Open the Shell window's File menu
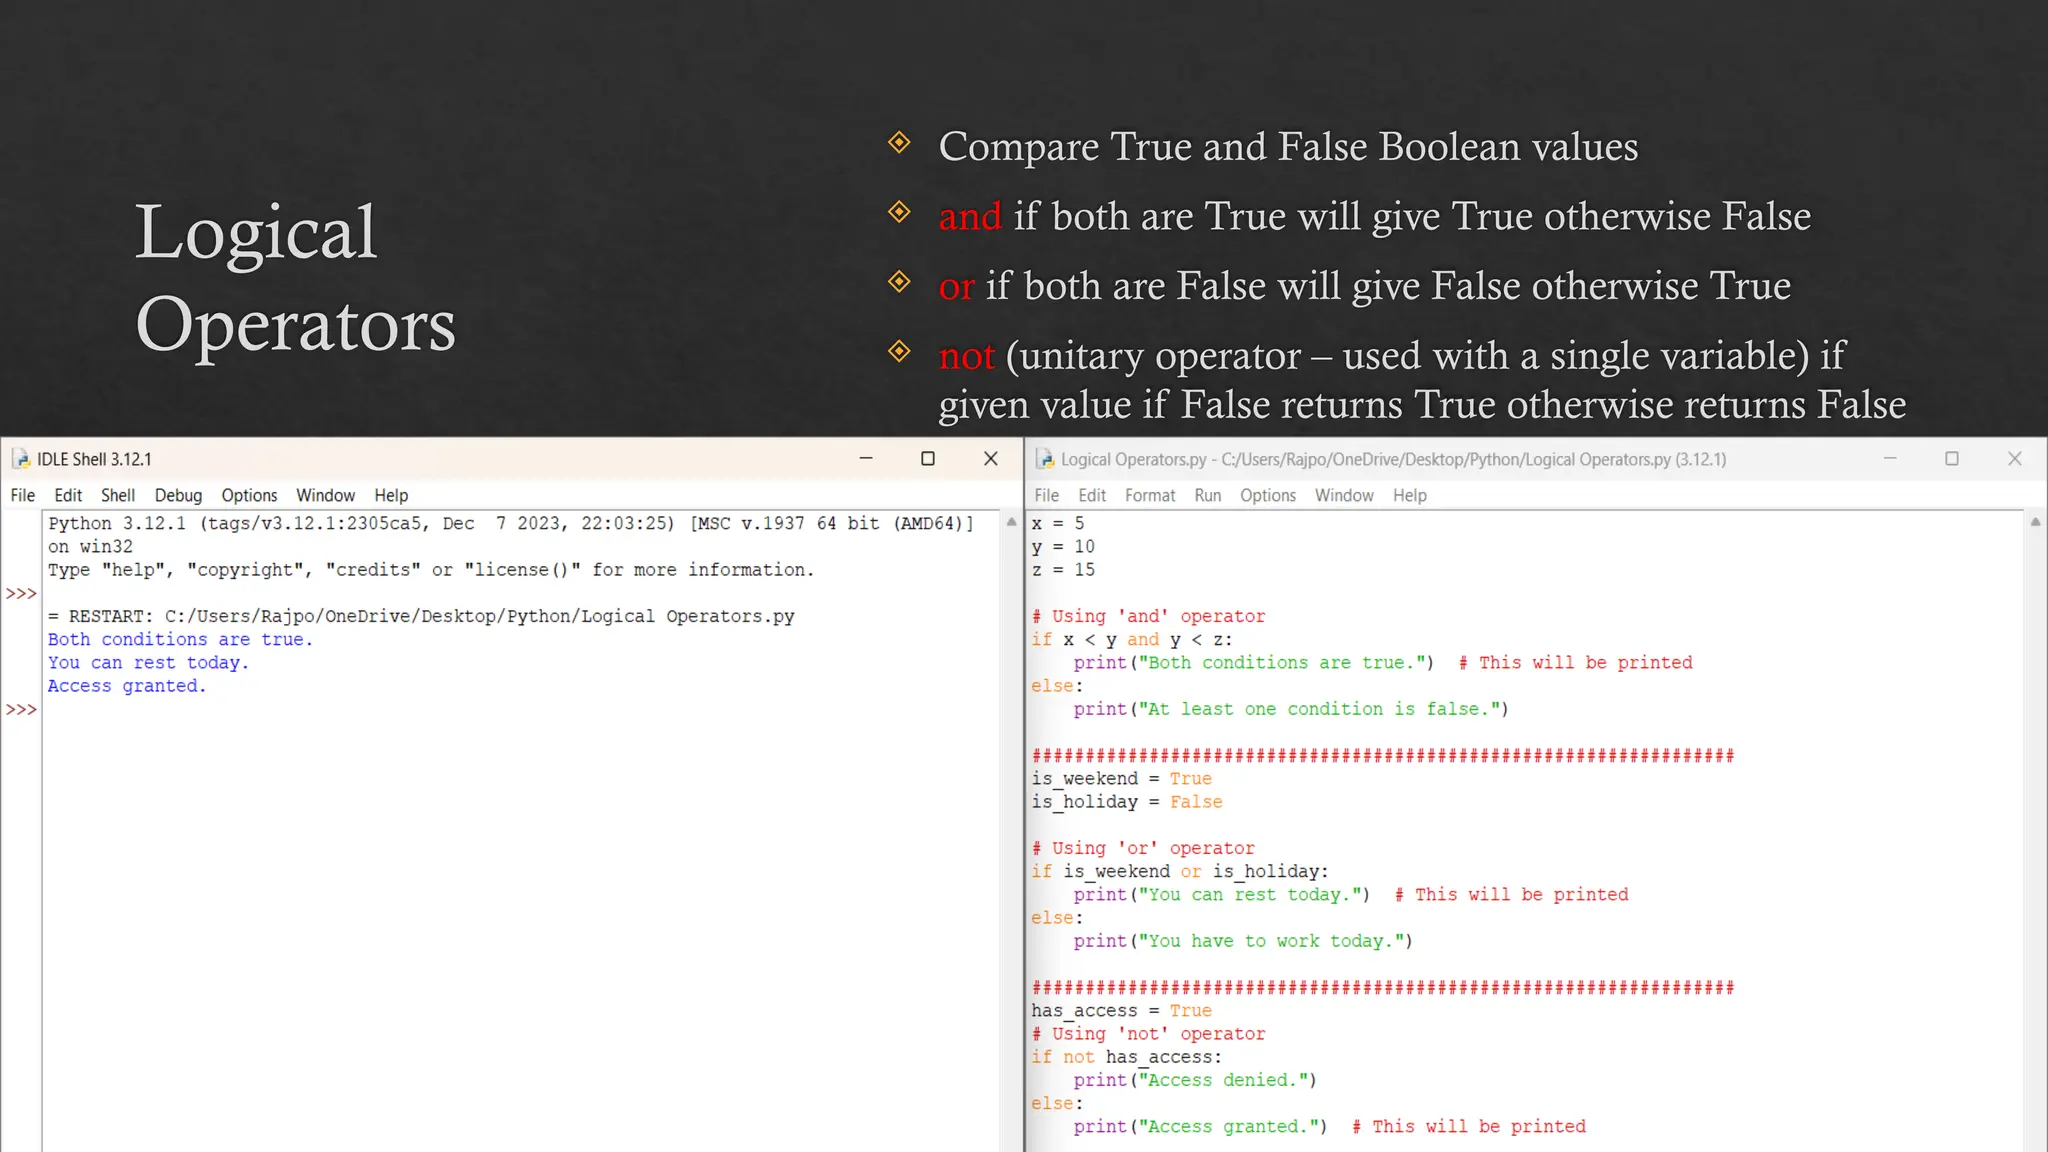The height and width of the screenshot is (1152, 2048). [22, 495]
